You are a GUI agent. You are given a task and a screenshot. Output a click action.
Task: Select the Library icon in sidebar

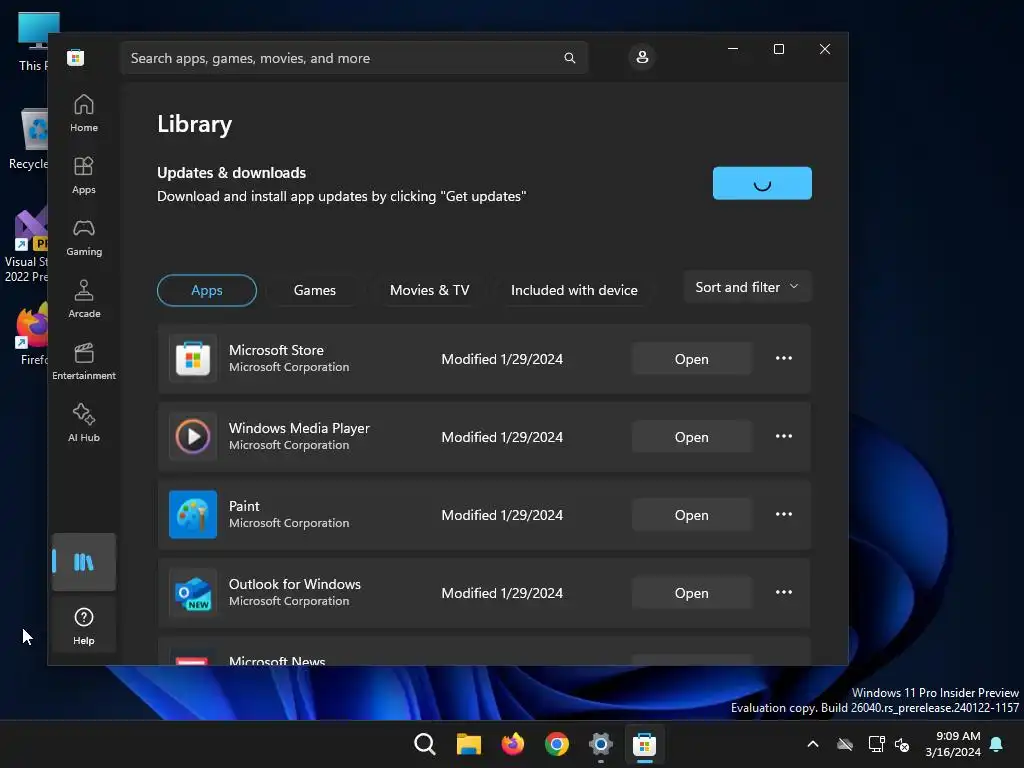[84, 562]
